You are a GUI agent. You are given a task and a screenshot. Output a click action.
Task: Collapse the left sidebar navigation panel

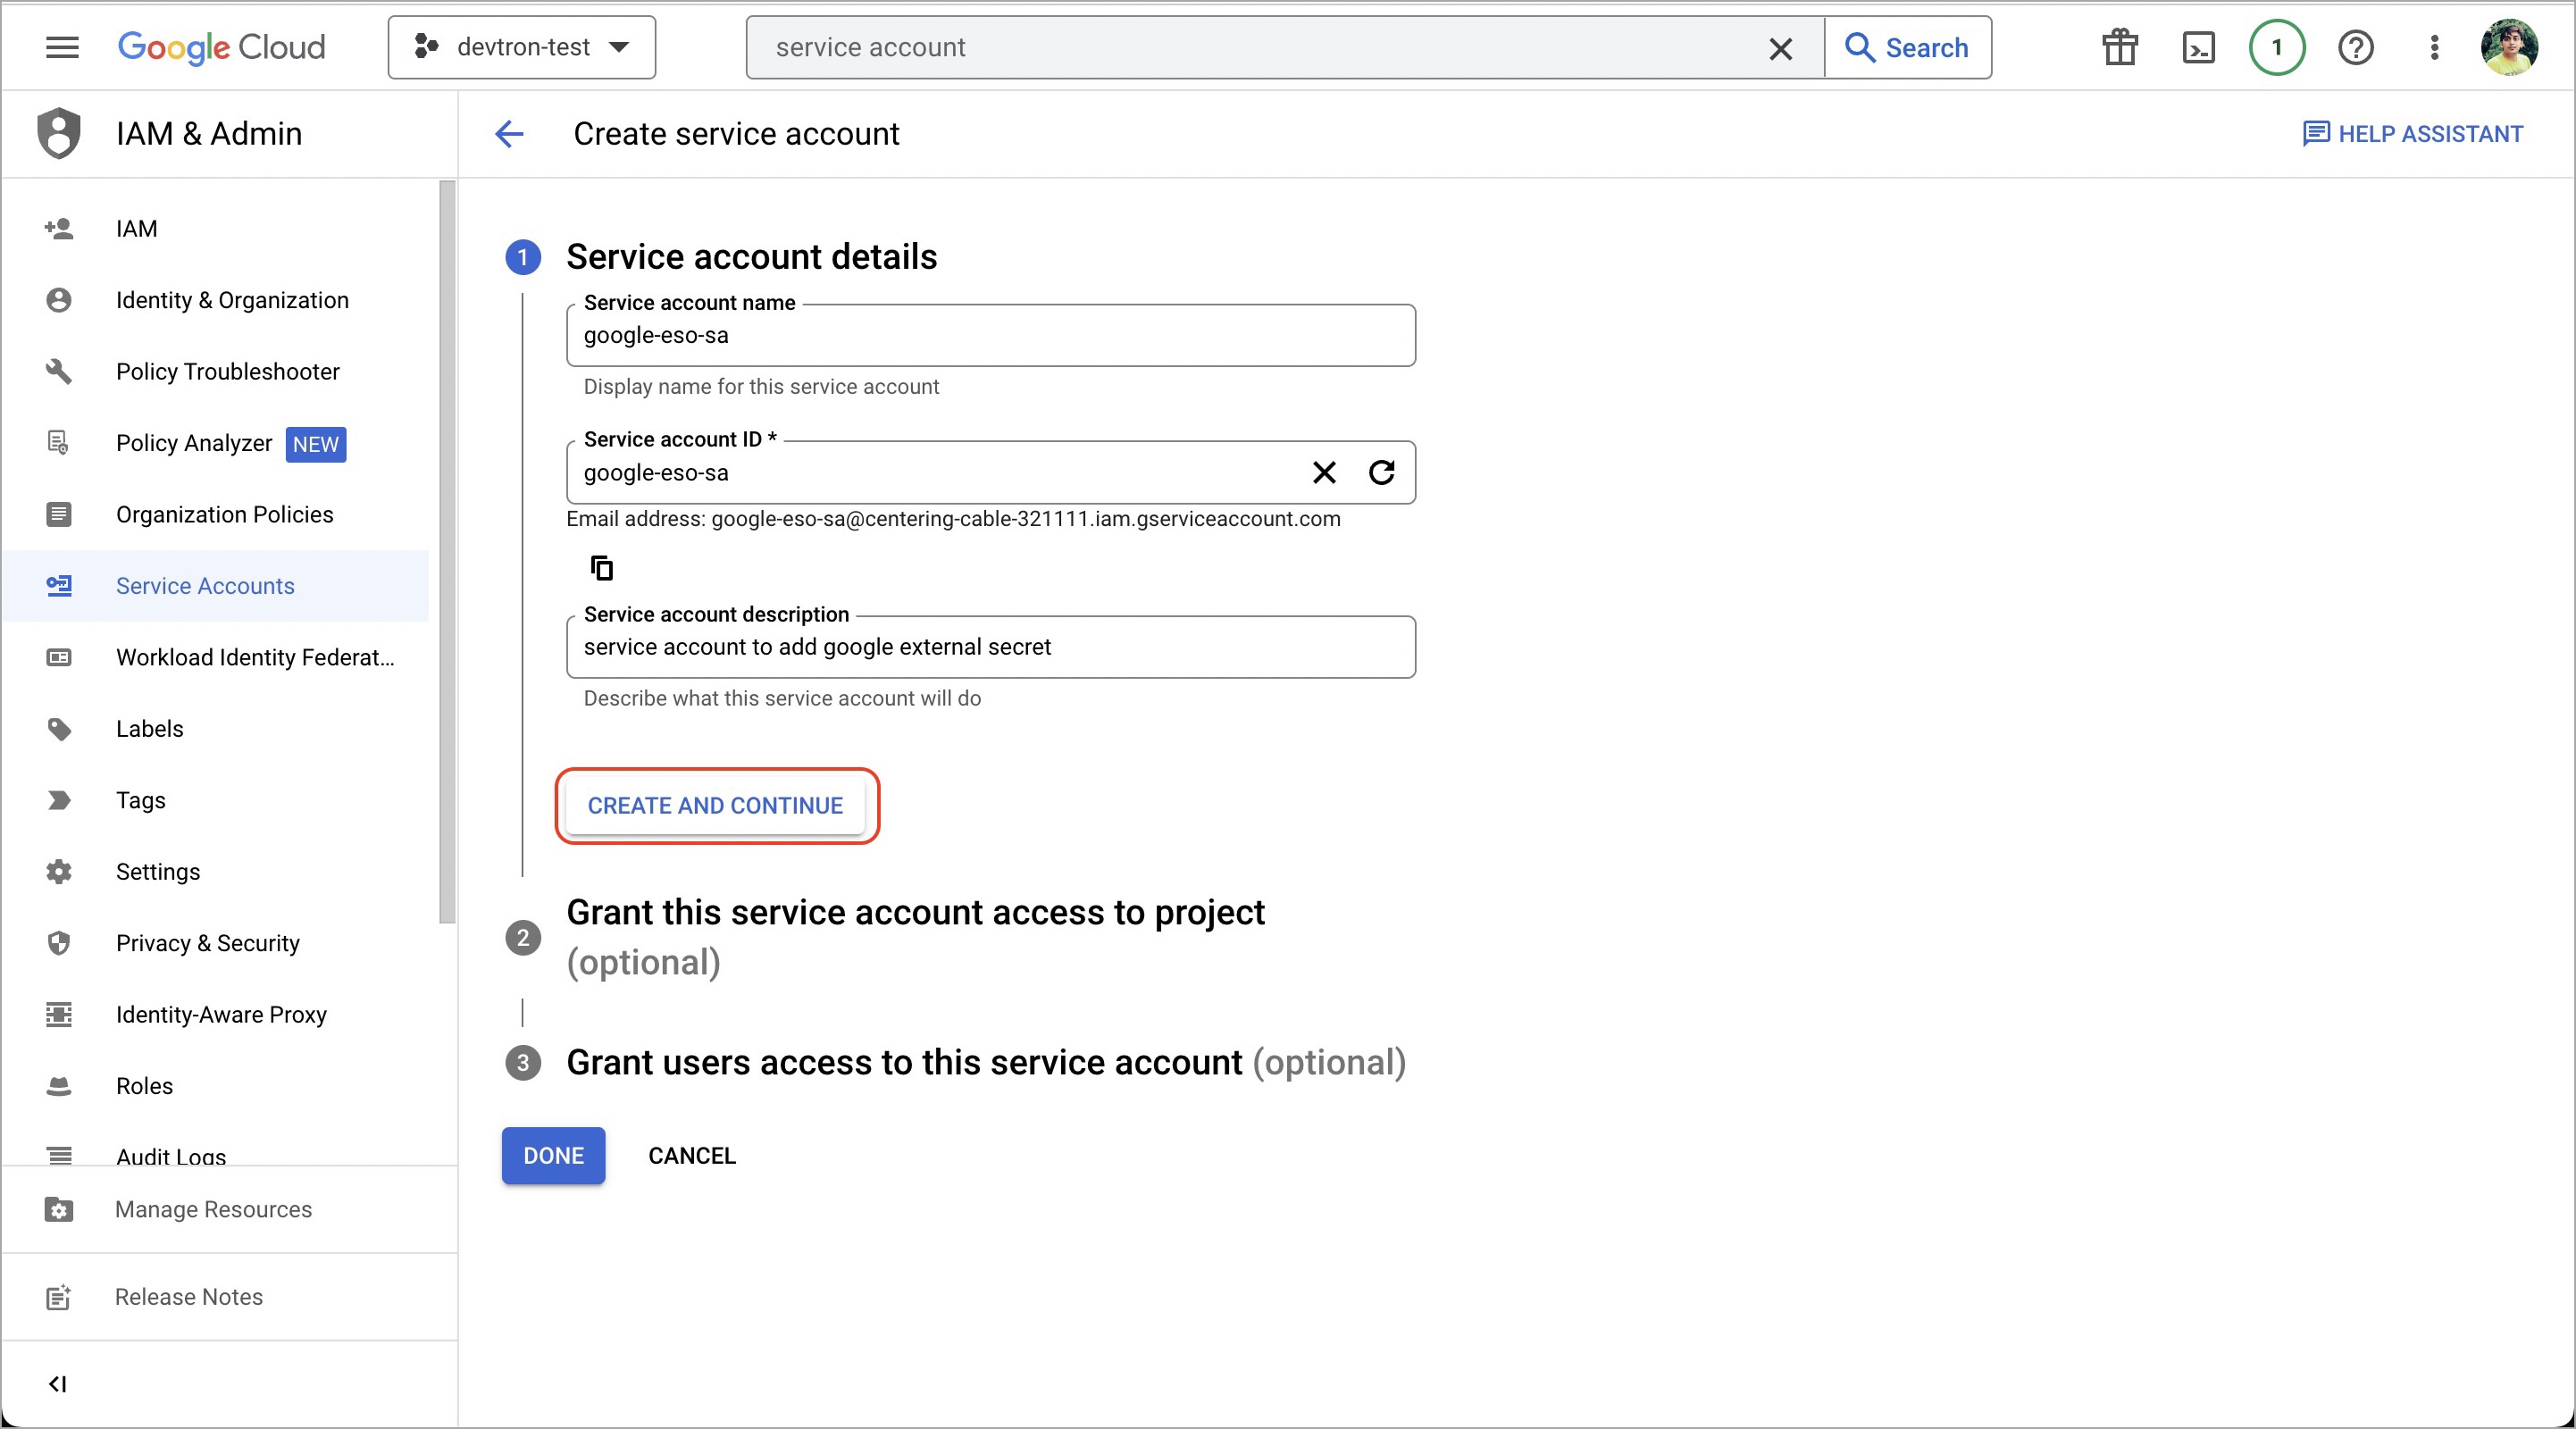pos(58,1384)
